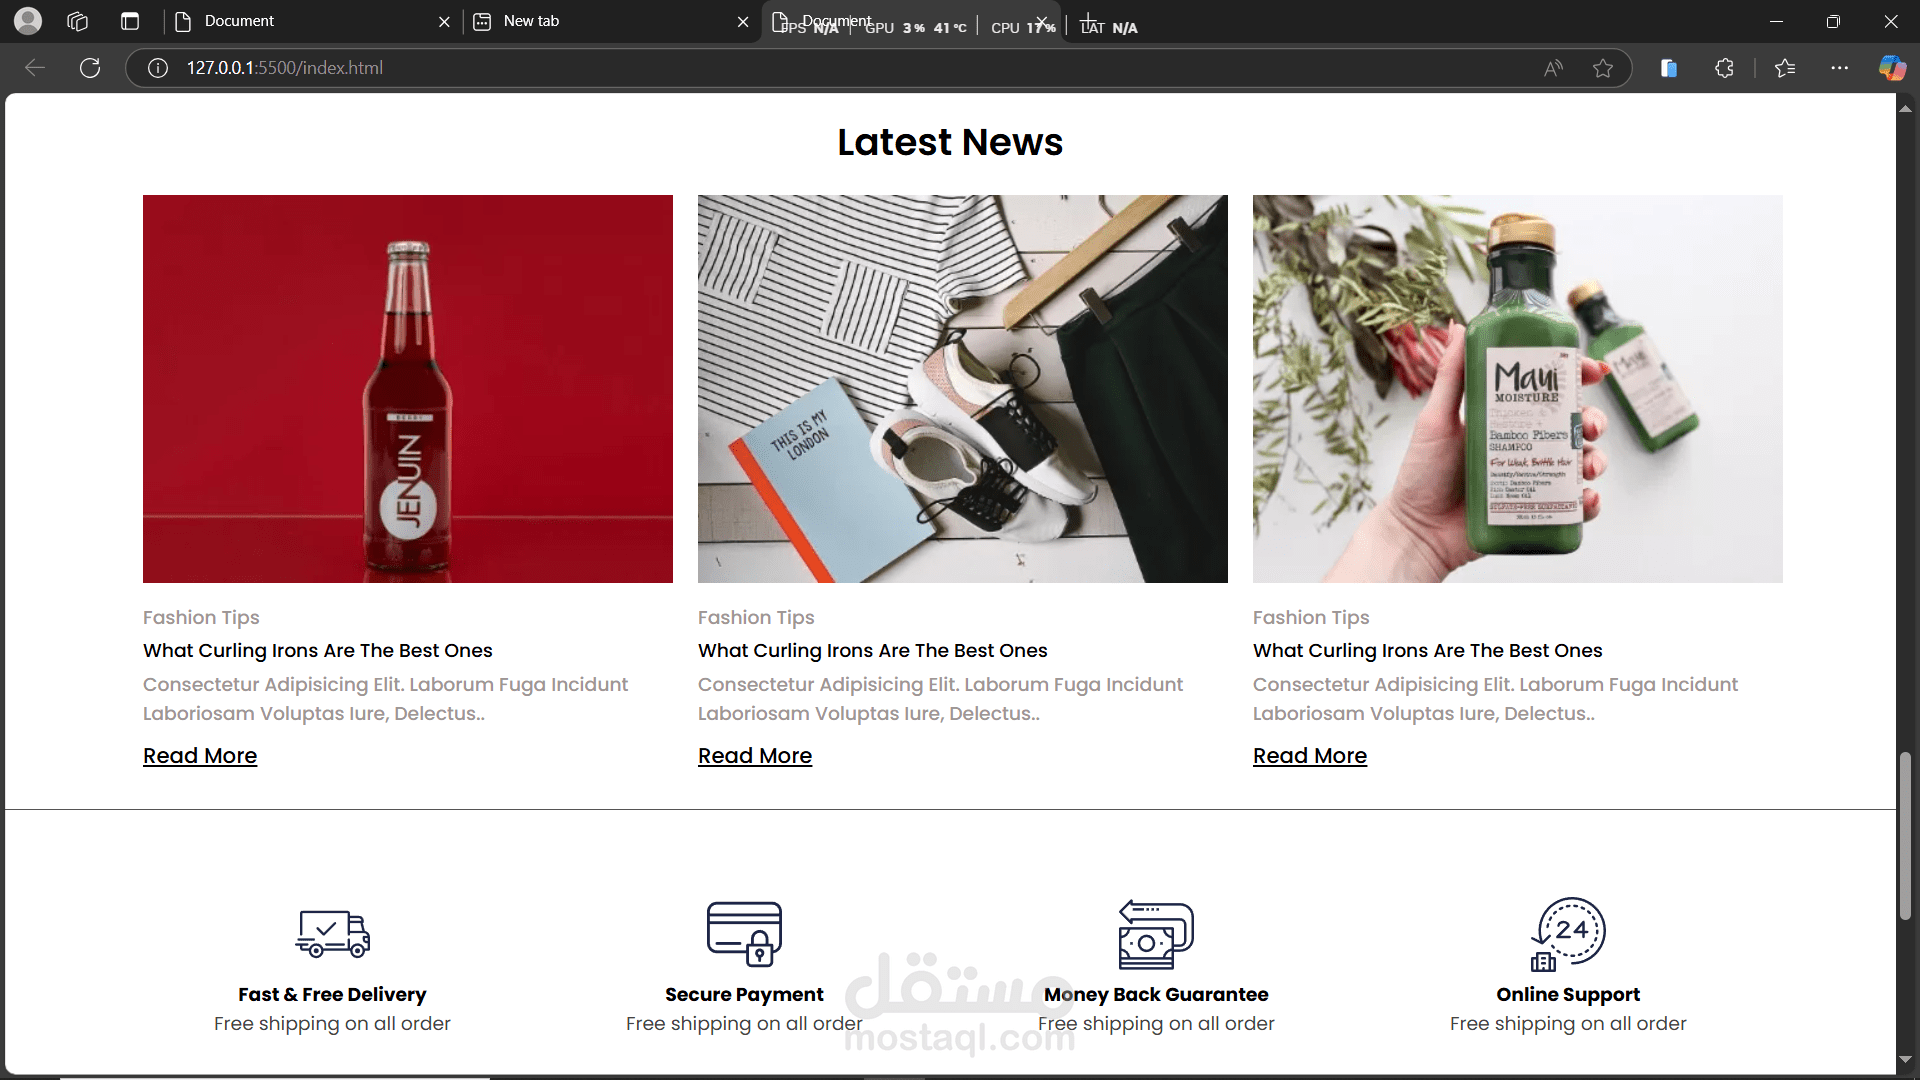
Task: Click Read More under red bottle article
Action: point(200,756)
